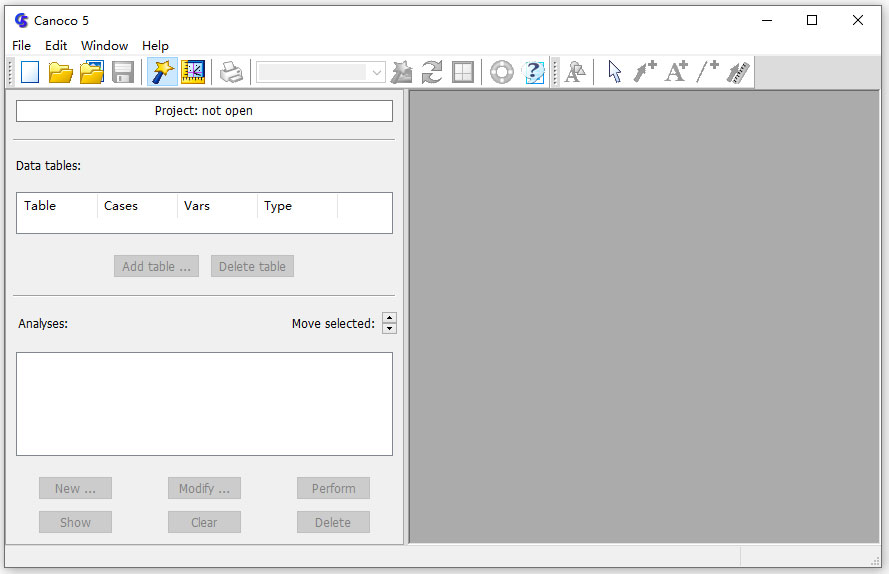Click the refresh arrows icon
This screenshot has height=574, width=889.
pyautogui.click(x=432, y=72)
